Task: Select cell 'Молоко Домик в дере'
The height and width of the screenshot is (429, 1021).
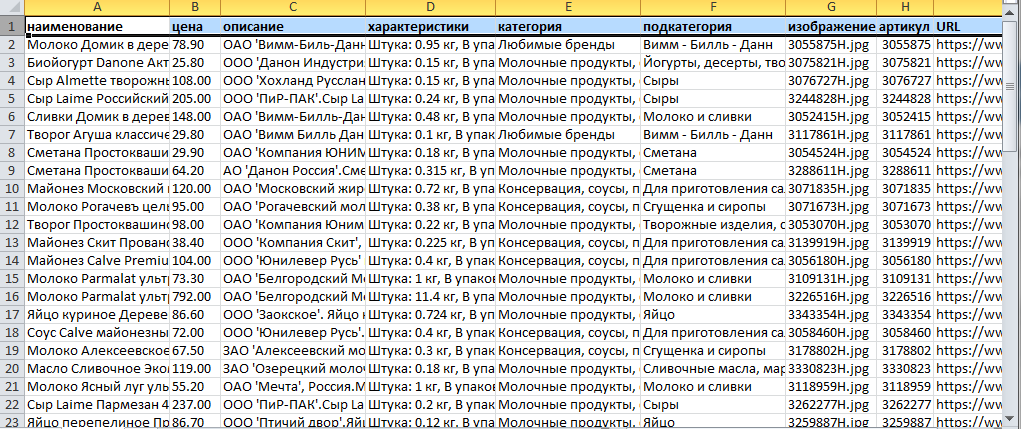Action: coord(98,46)
